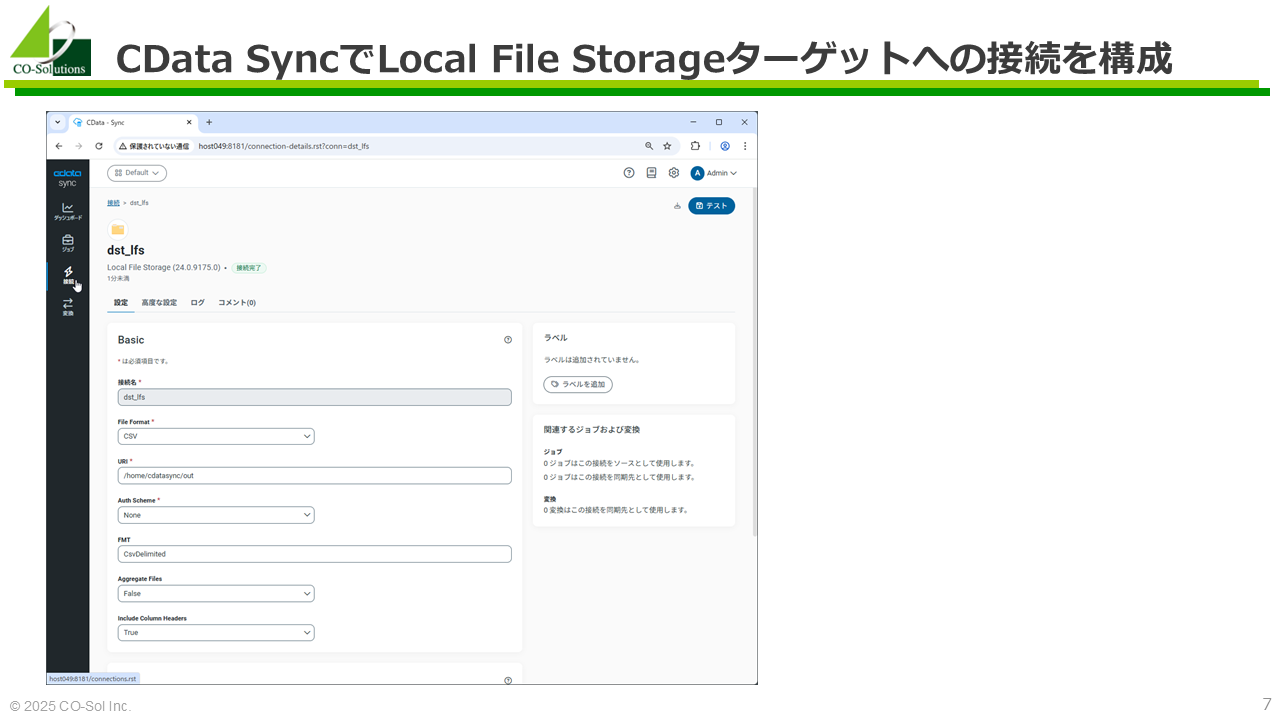The image size is (1280, 720).
Task: Click the dst_lfs connection heading
Action: coord(126,250)
